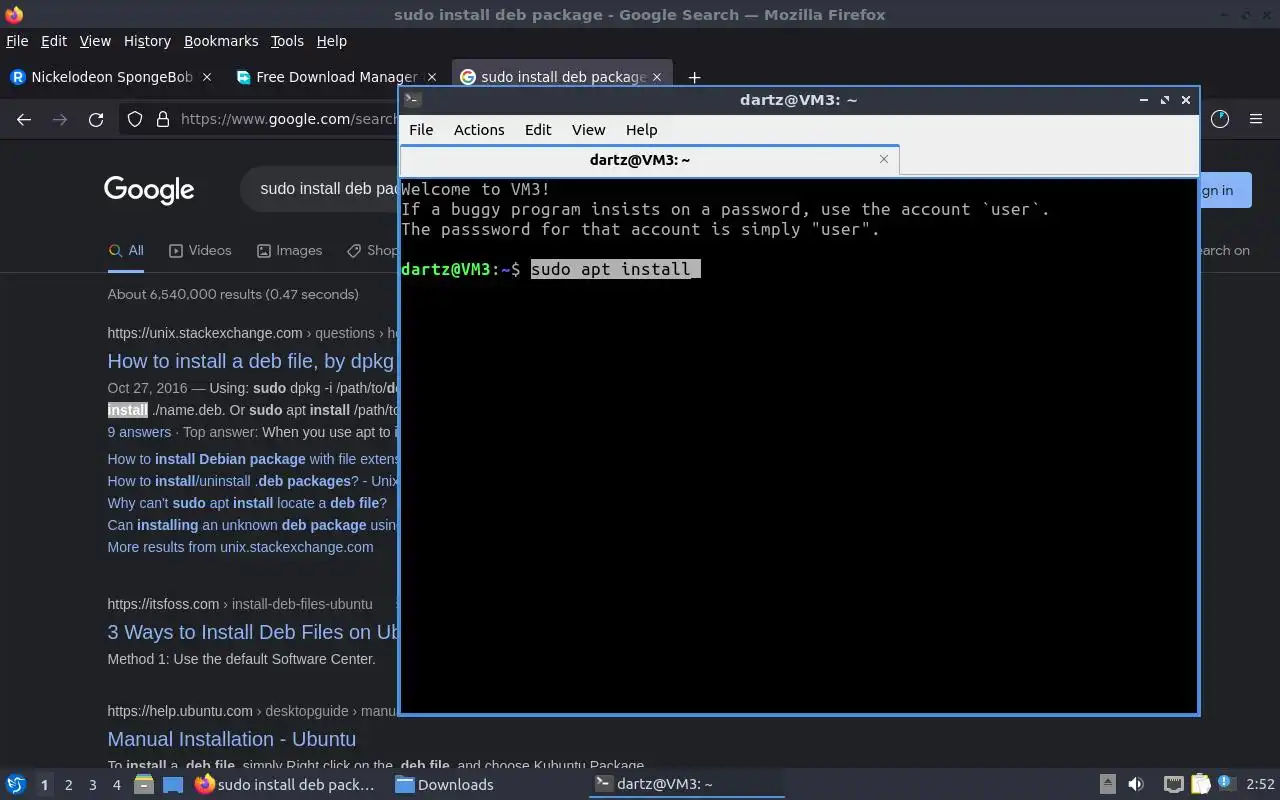
Task: Open '3 Ways to Install Deb Files' result
Action: [253, 632]
